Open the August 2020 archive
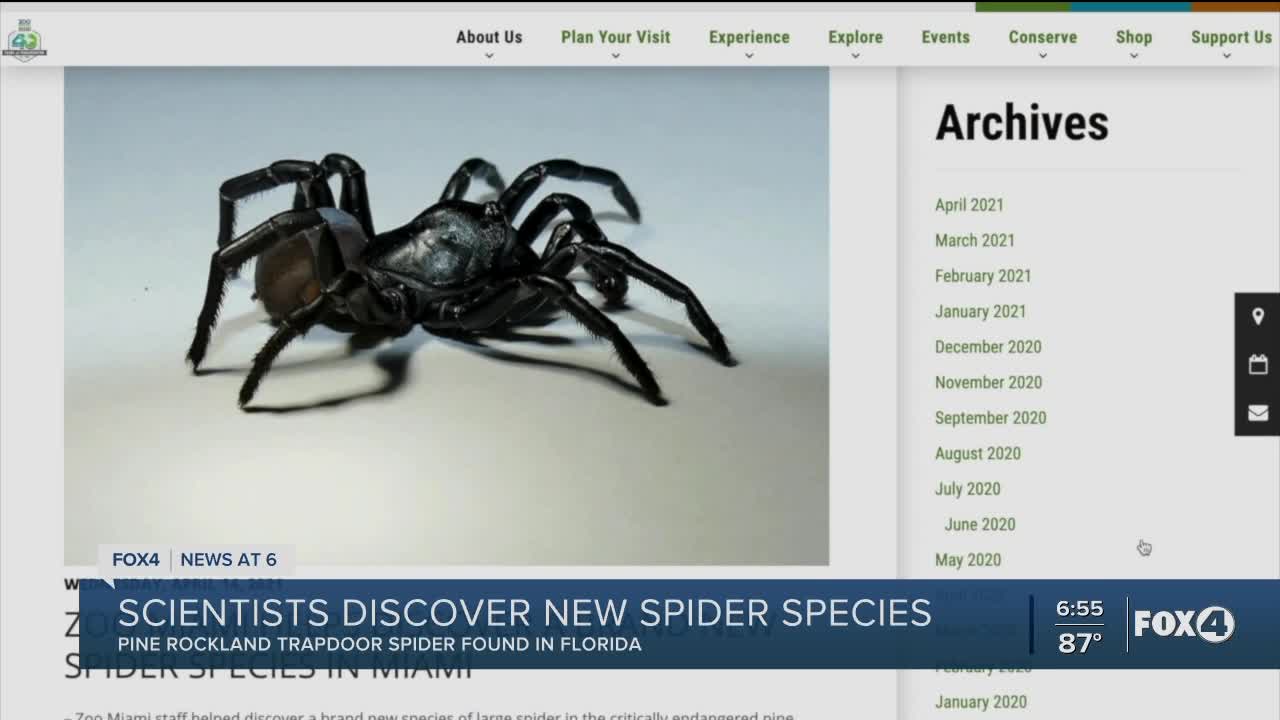 pos(977,453)
